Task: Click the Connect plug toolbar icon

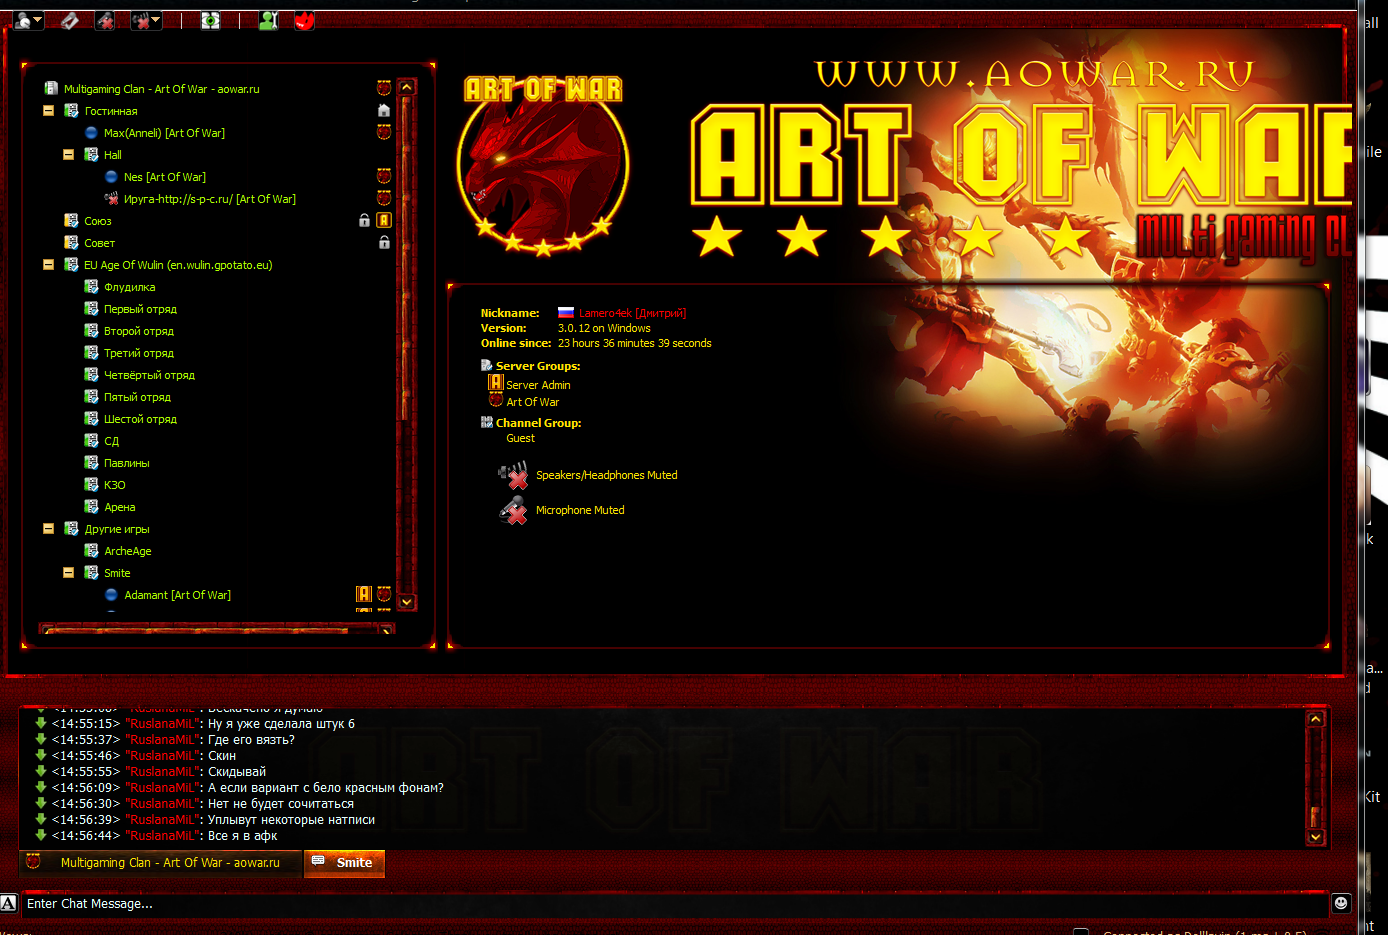Action: pos(69,20)
